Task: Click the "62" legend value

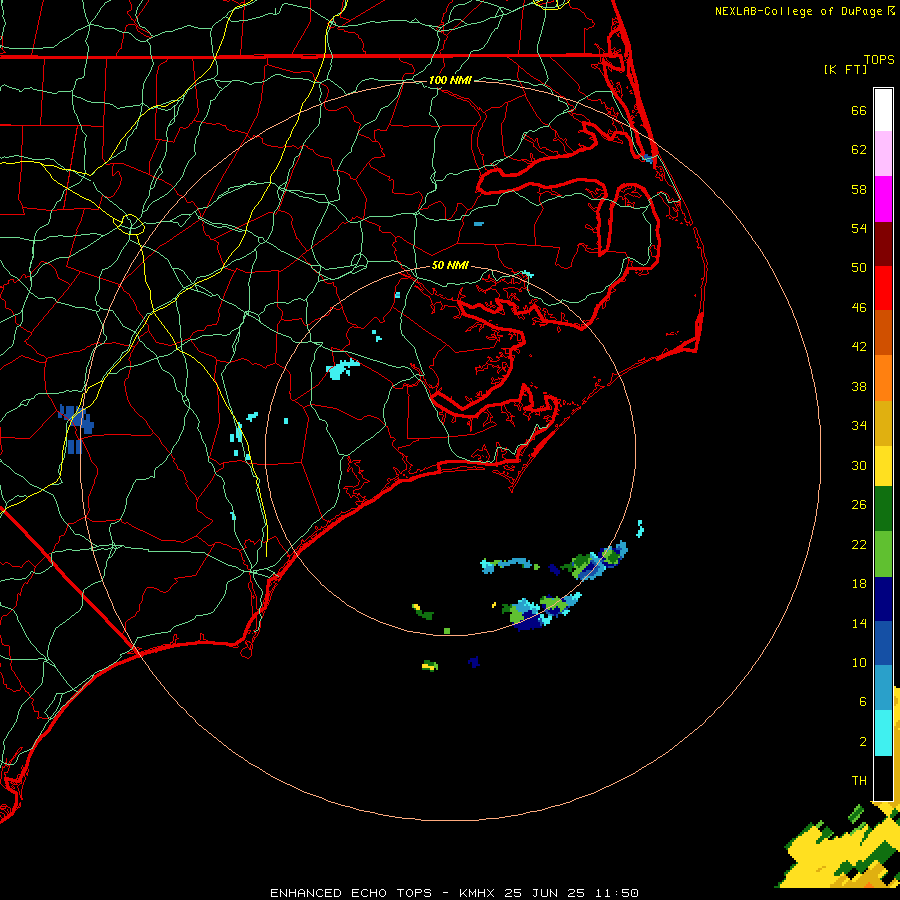Action: [x=859, y=150]
